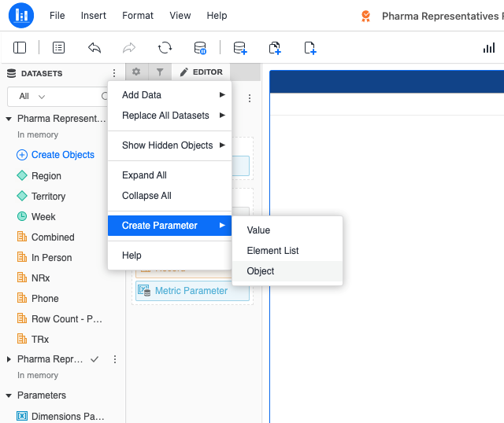Click the add page icon in the toolbar
This screenshot has height=423, width=504.
[310, 48]
